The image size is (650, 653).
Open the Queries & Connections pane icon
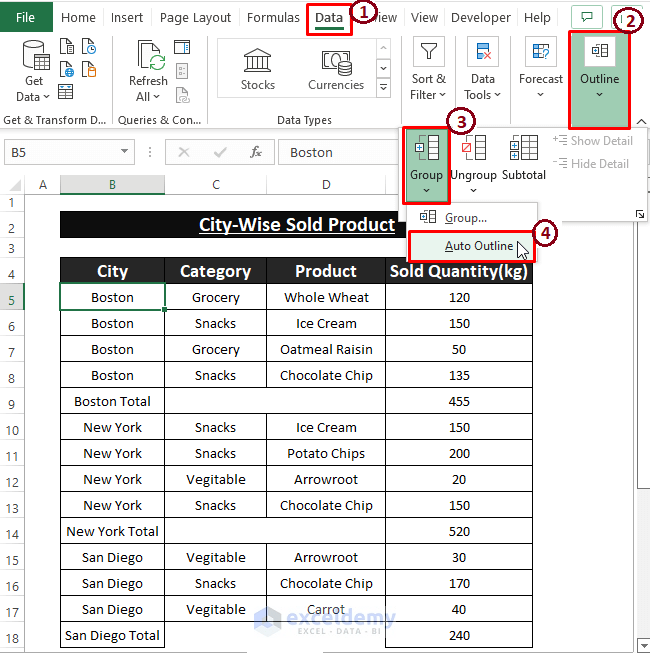[182, 47]
